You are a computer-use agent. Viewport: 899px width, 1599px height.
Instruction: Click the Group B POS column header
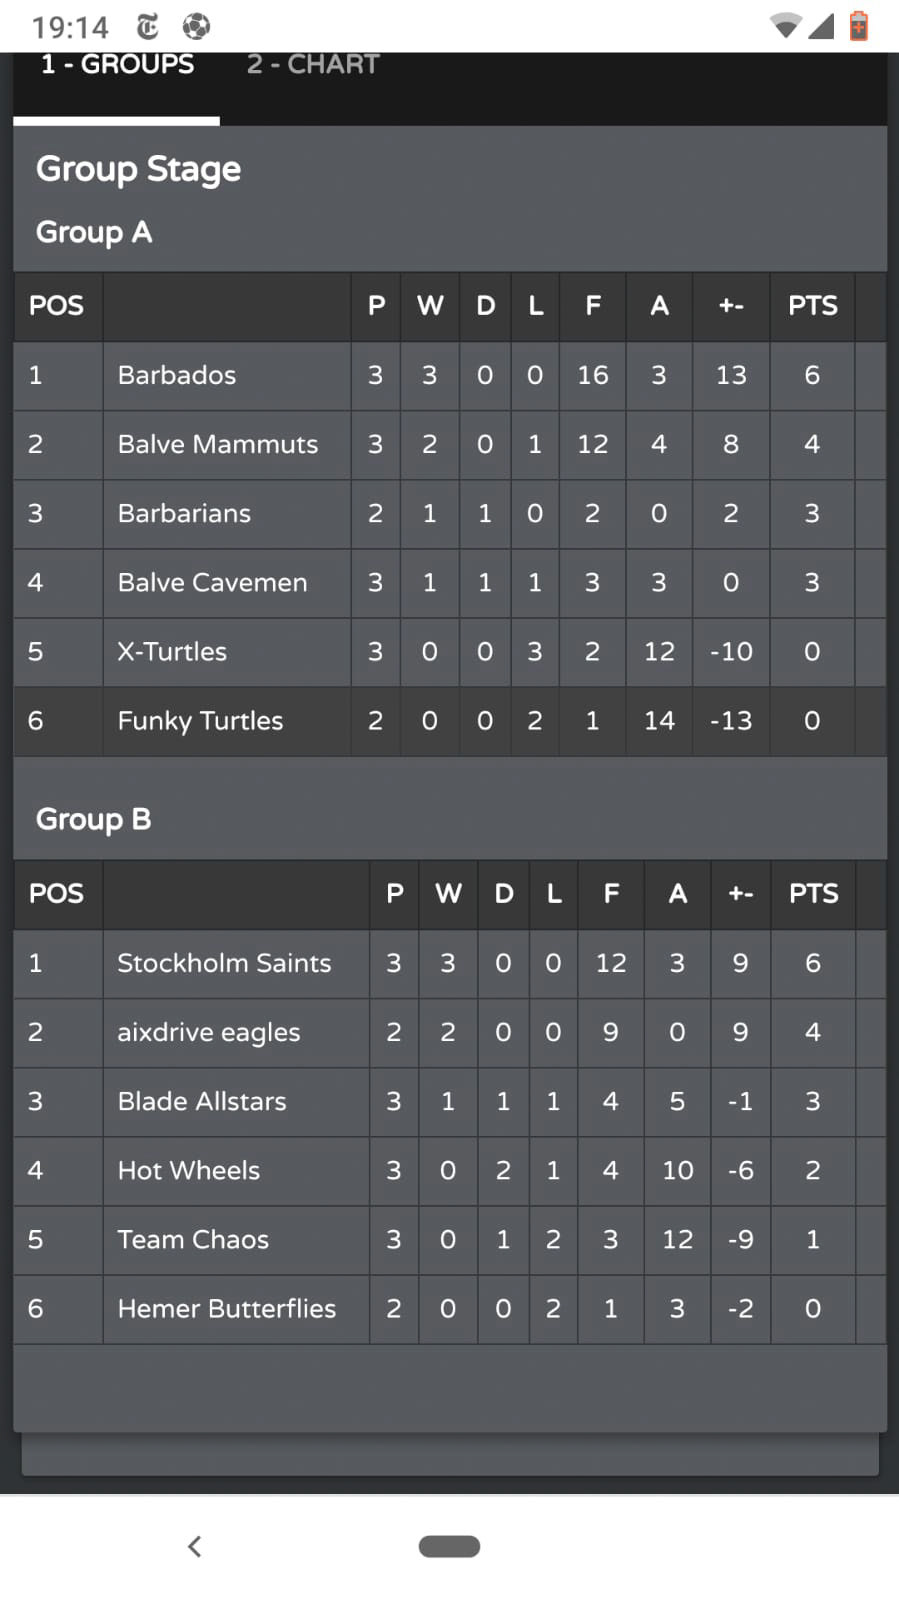tap(56, 894)
